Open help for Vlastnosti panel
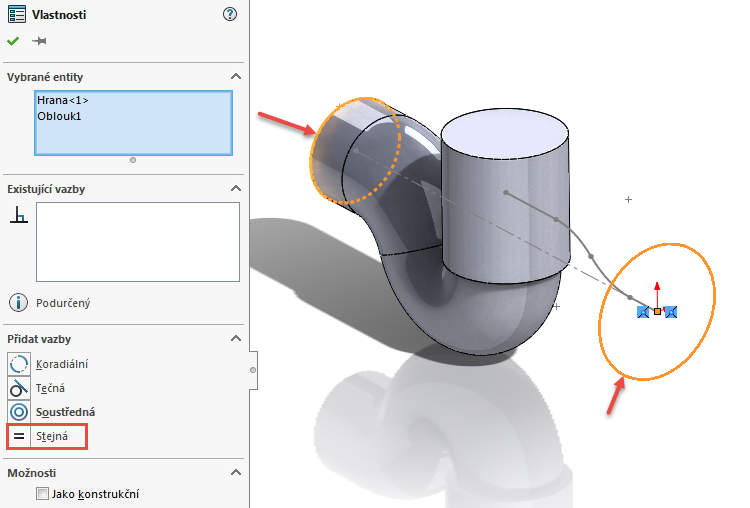This screenshot has width=750, height=508. [230, 14]
